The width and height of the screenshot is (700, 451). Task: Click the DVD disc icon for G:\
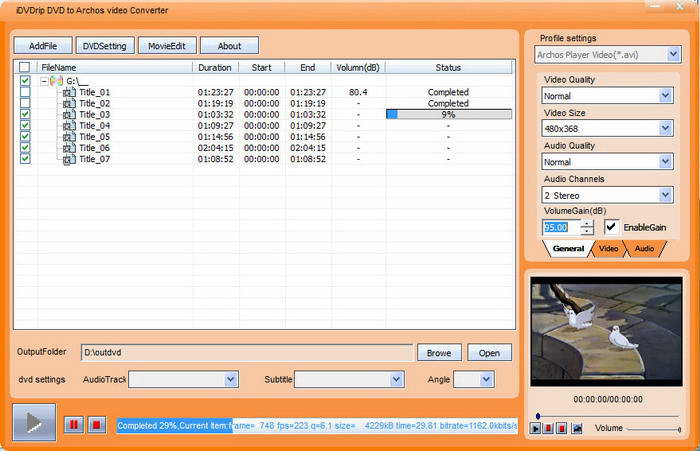click(x=57, y=81)
